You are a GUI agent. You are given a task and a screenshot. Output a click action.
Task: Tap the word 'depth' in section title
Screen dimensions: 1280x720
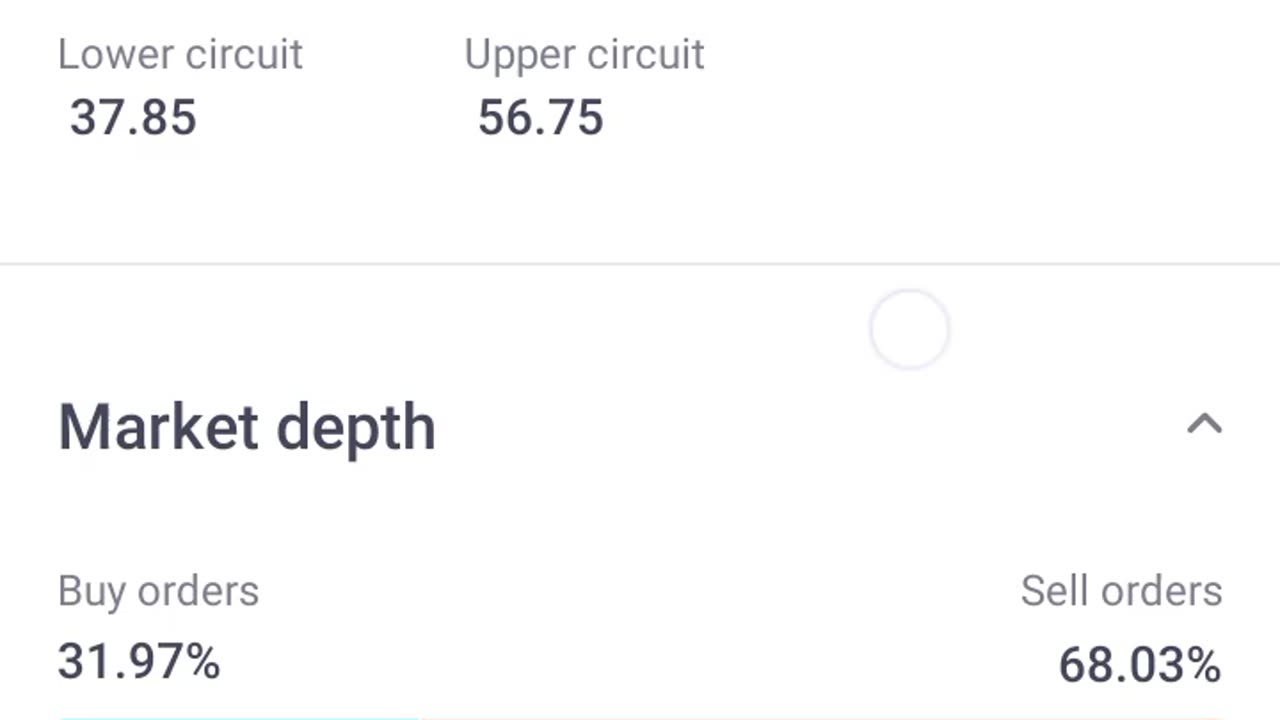(x=355, y=430)
